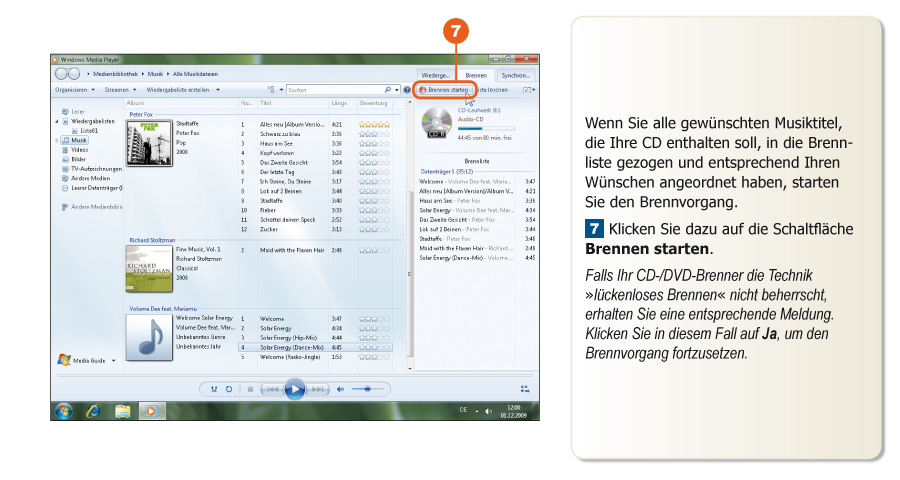
Task: Expand Wiedergabeliste erstellen dropdown
Action: point(181,90)
